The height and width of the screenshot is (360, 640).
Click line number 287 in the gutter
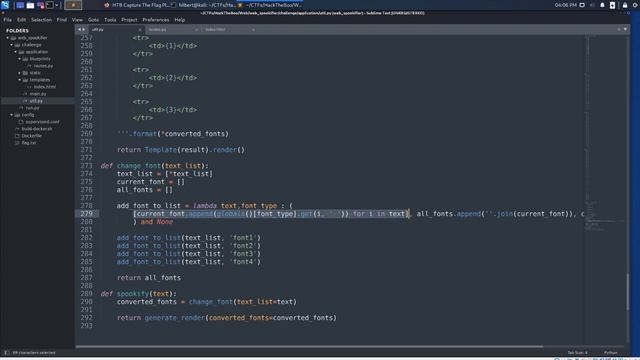coord(87,278)
